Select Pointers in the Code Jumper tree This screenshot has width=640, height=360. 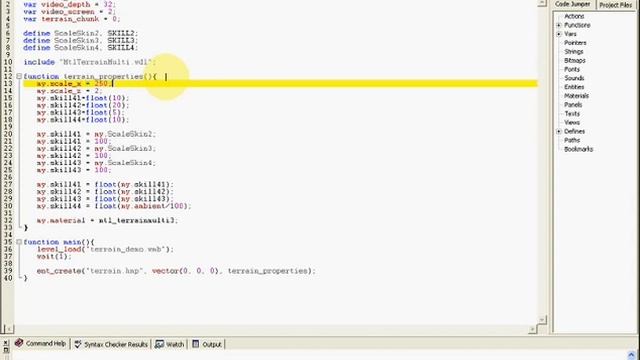[x=575, y=43]
